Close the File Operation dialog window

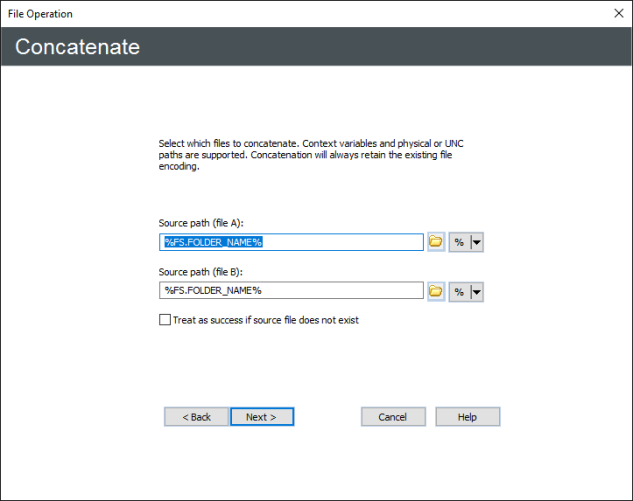coord(617,14)
